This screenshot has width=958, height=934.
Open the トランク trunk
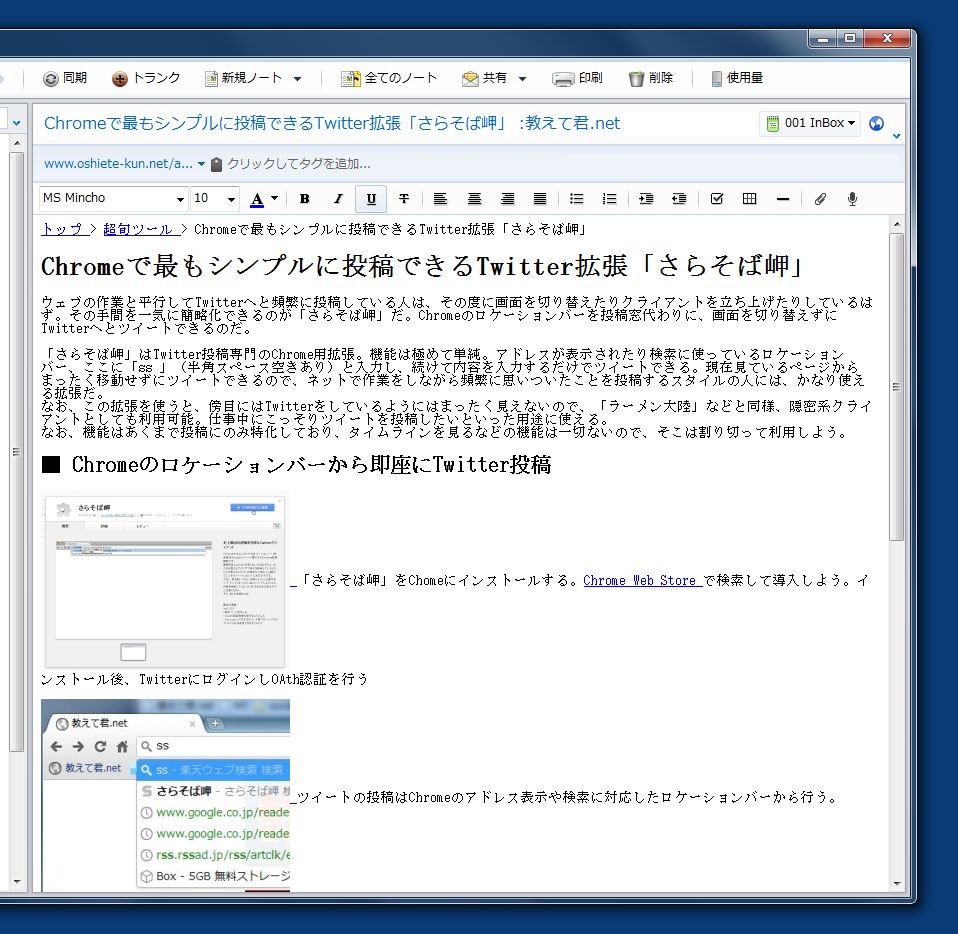146,78
